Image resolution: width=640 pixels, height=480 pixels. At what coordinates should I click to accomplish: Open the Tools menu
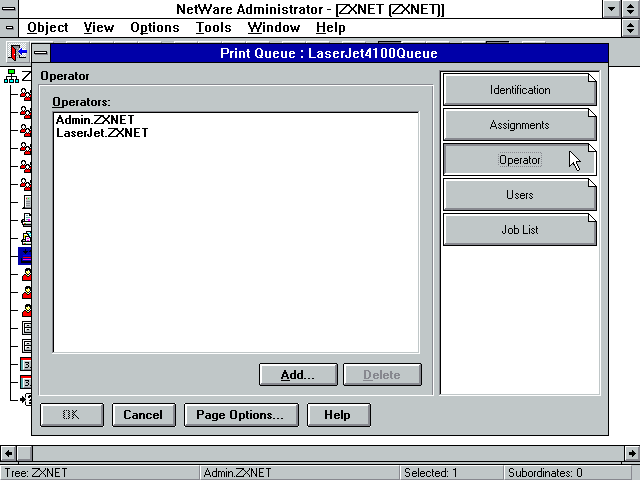(213, 28)
